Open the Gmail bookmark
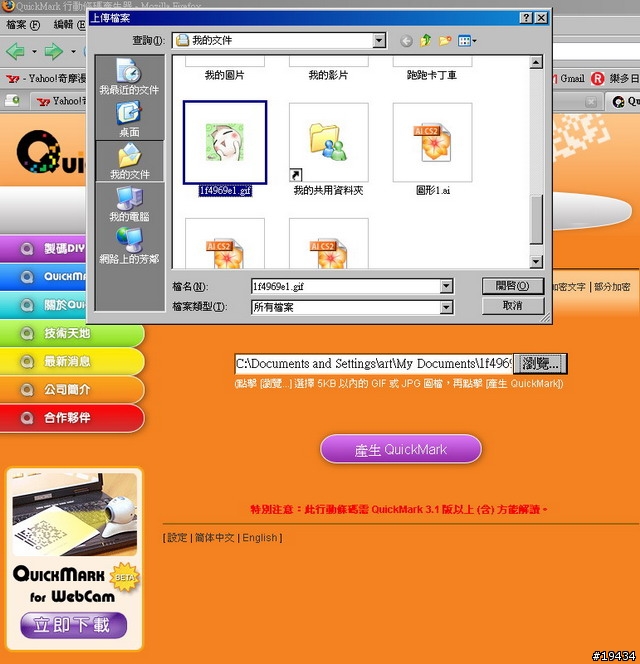 click(x=569, y=78)
